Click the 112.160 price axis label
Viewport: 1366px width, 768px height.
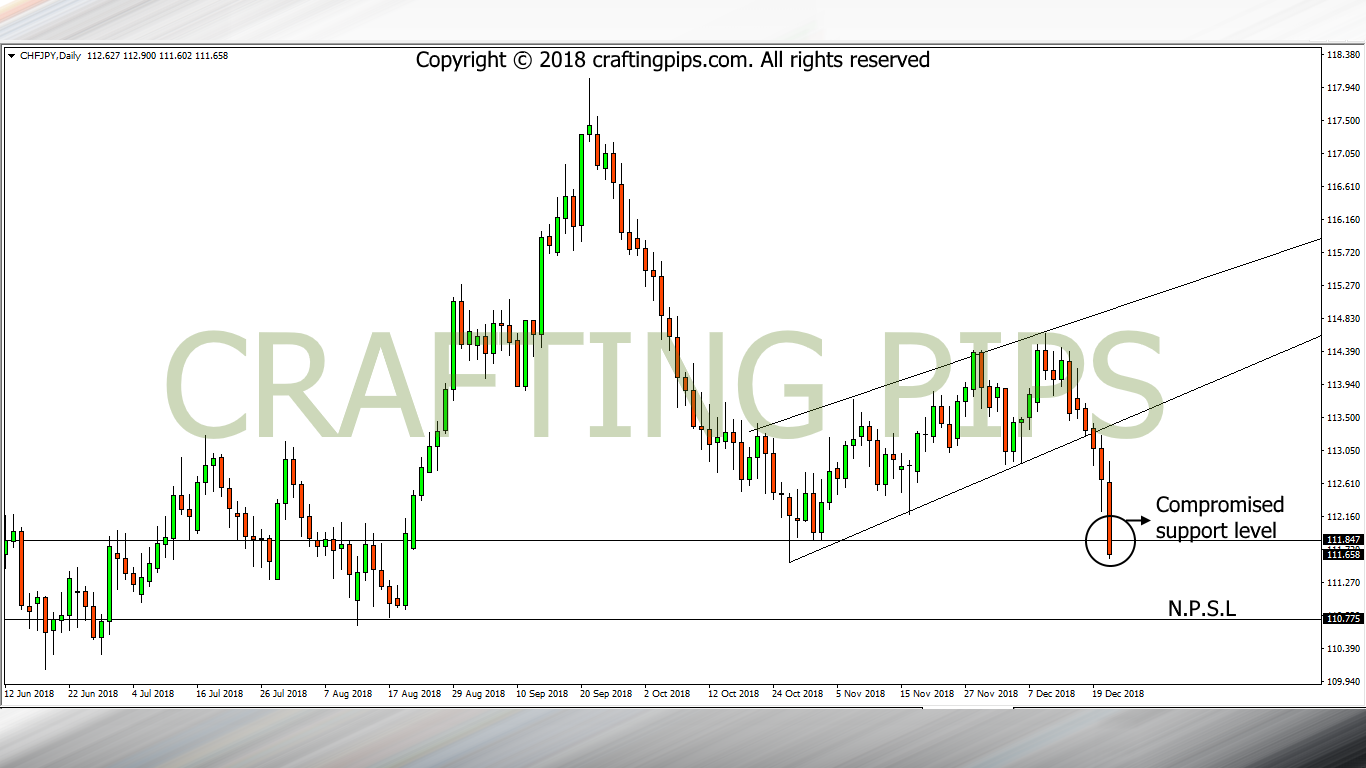click(x=1342, y=517)
